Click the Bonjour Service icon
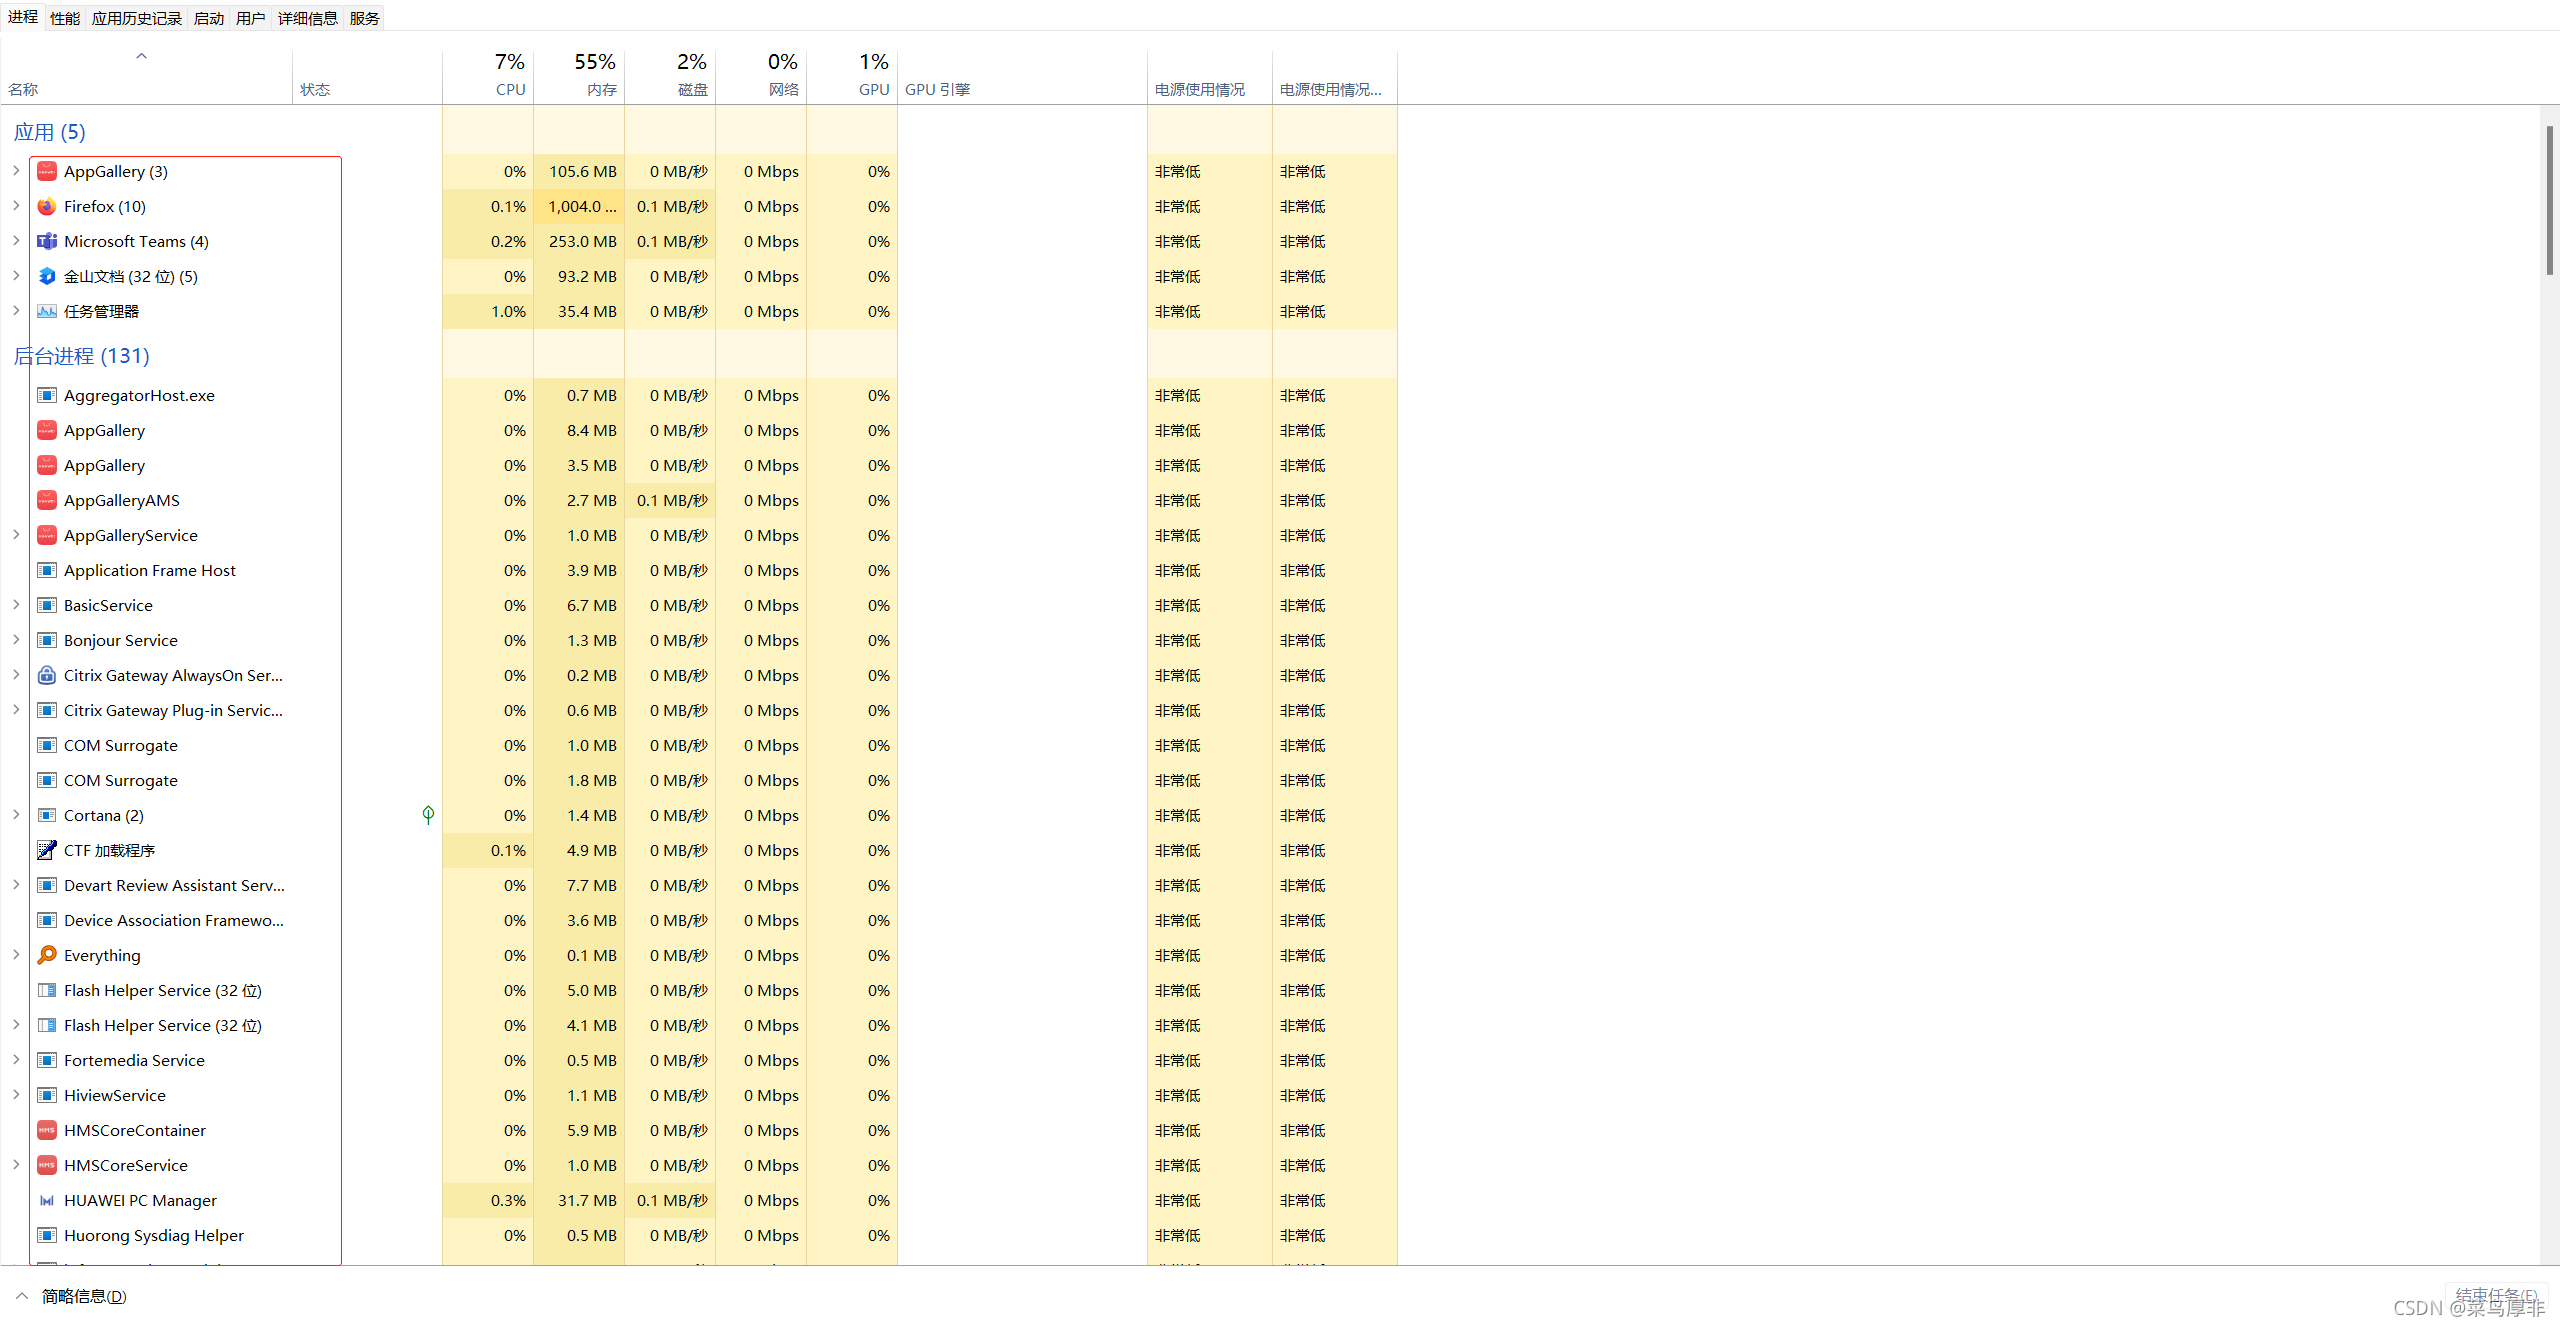The image size is (2560, 1326). click(47, 641)
